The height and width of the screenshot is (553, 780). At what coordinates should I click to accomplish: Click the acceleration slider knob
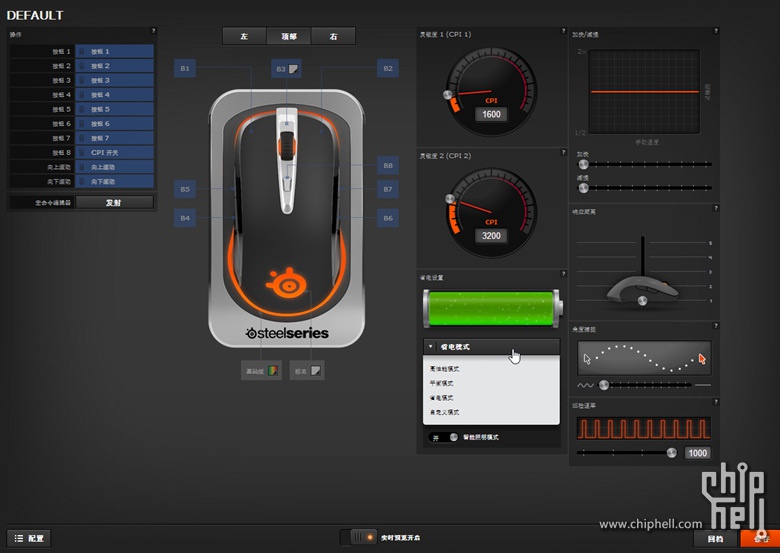coord(583,164)
